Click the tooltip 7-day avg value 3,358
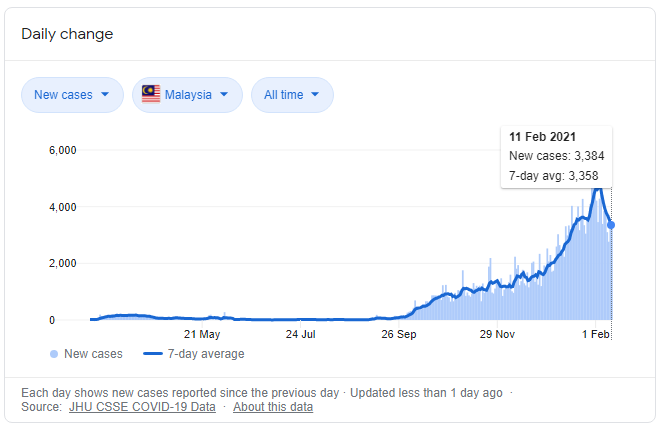Image resolution: width=662 pixels, height=430 pixels. point(581,176)
